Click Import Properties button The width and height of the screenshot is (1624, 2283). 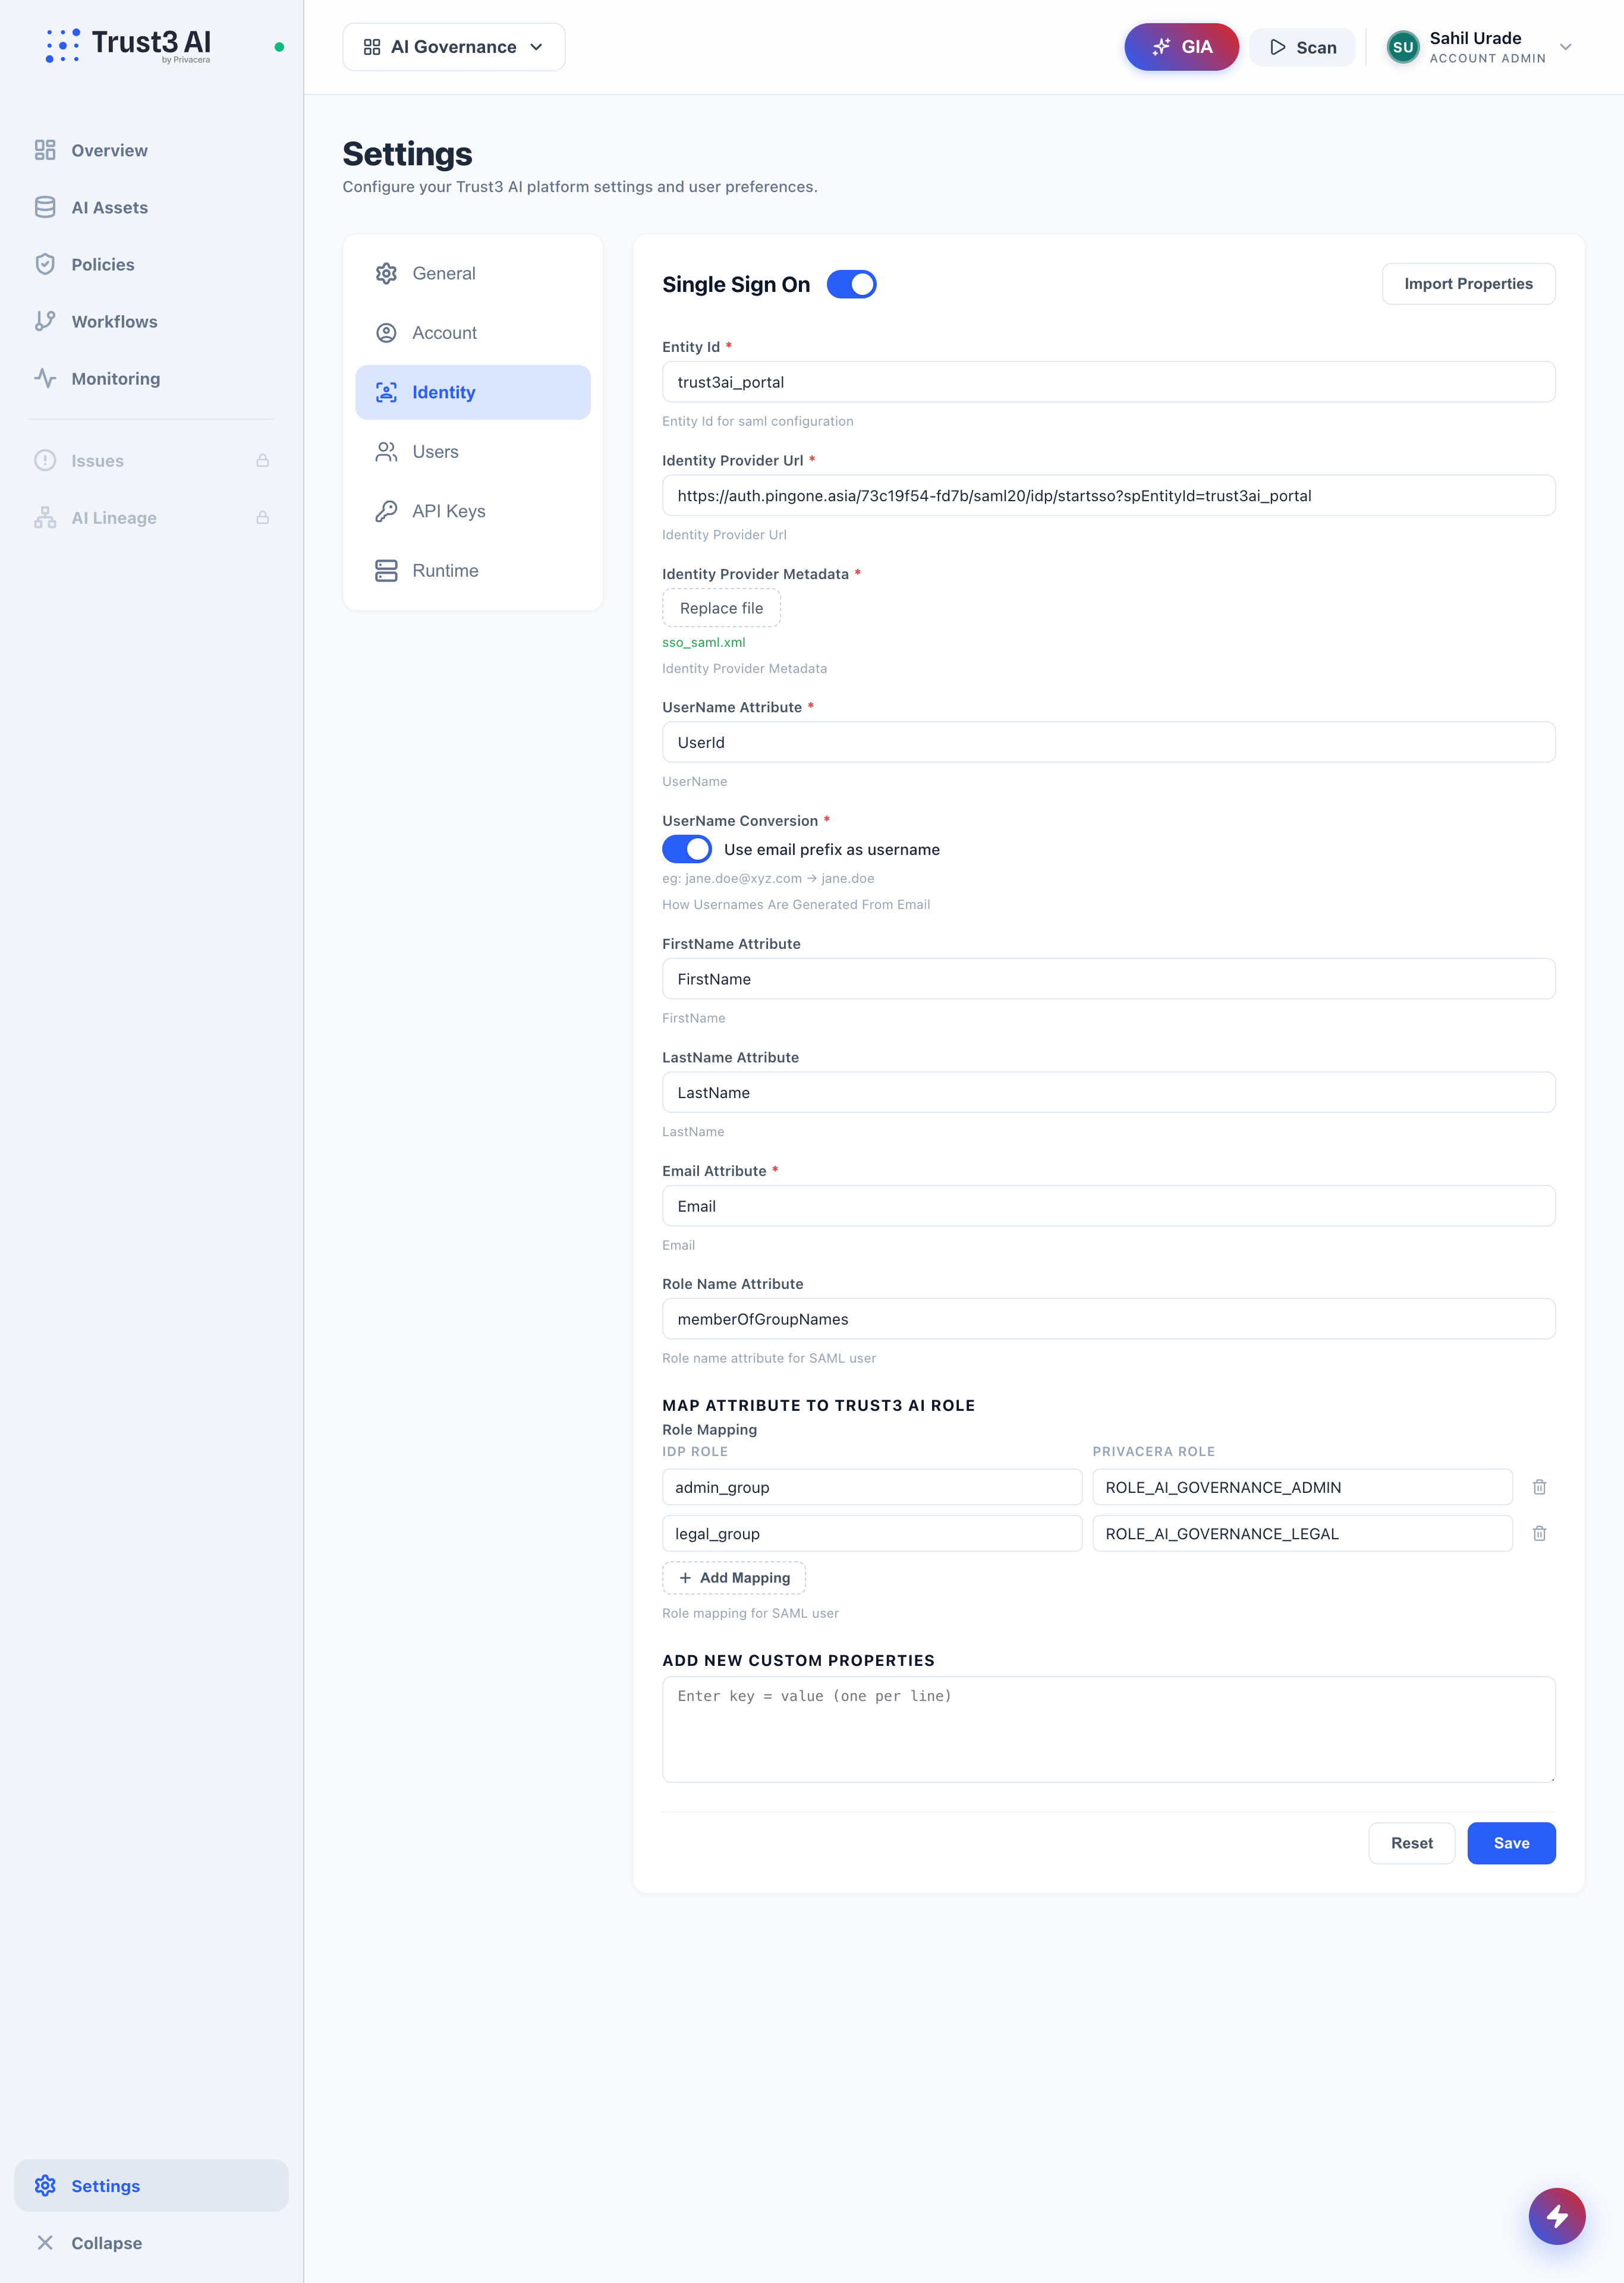coord(1468,284)
